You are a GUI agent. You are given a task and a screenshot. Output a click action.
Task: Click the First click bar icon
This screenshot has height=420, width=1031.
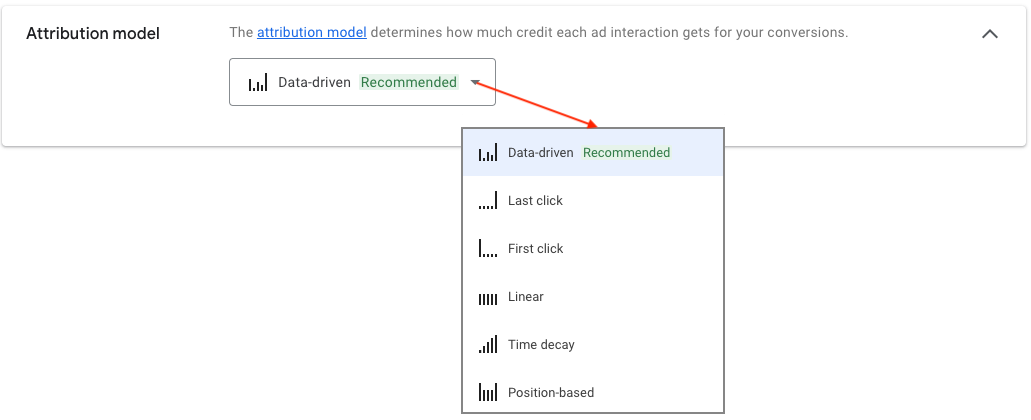[x=488, y=248]
